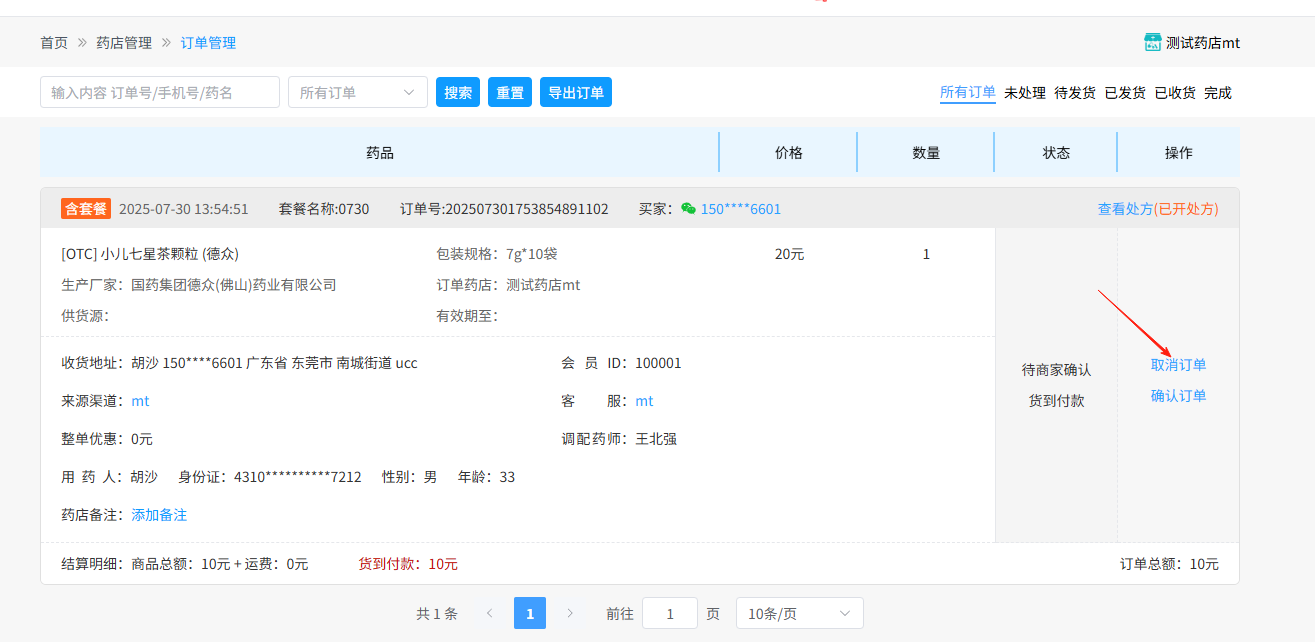Click the mt customer service link

pyautogui.click(x=644, y=401)
